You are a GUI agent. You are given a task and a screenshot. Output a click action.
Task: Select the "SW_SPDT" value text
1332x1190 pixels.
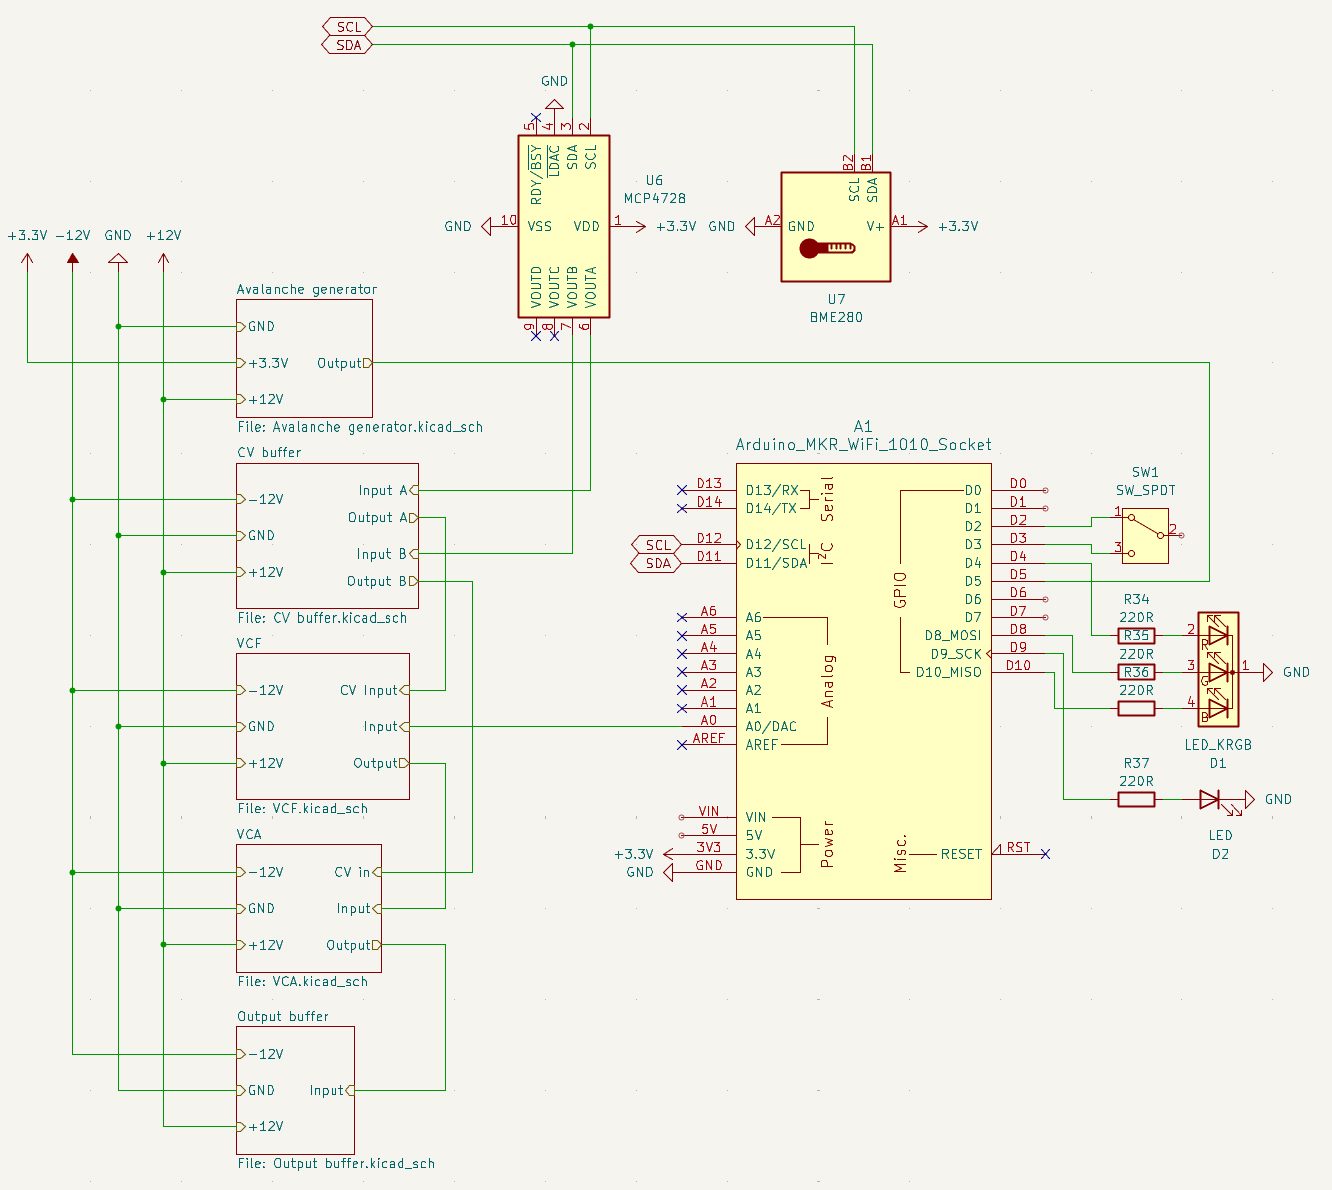tap(1146, 490)
